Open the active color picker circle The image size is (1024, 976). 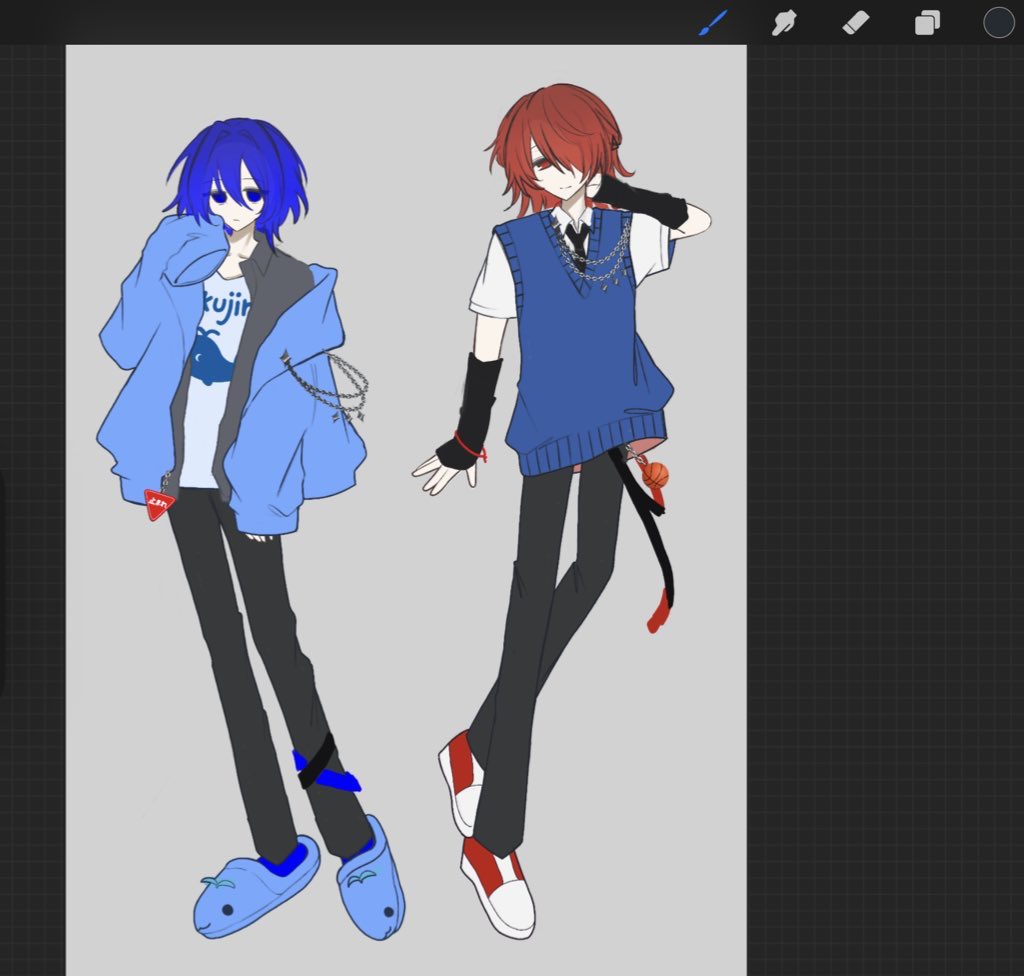tap(999, 23)
